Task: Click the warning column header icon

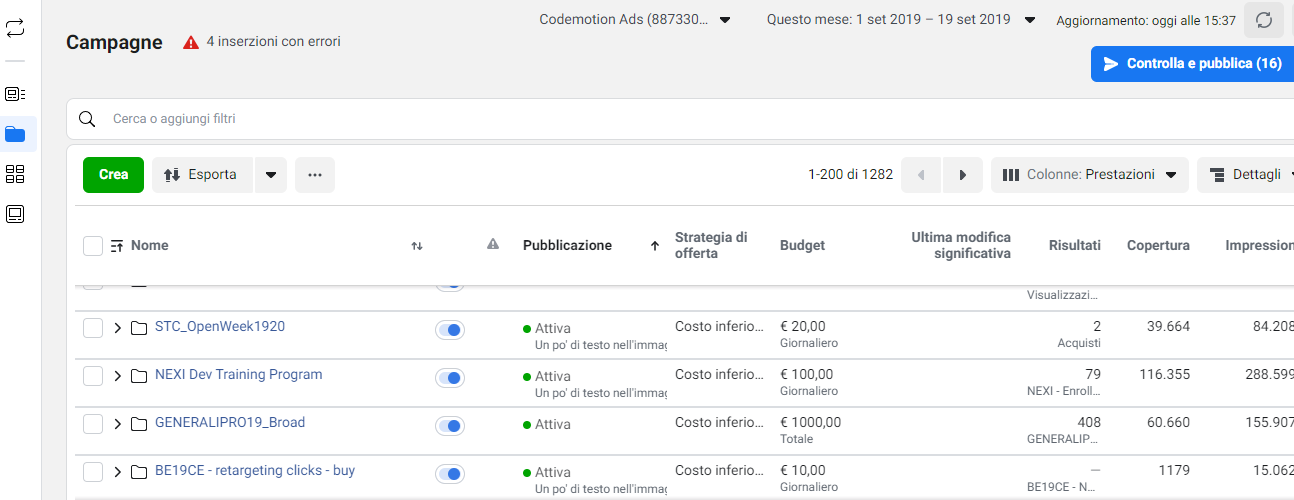Action: pos(492,245)
